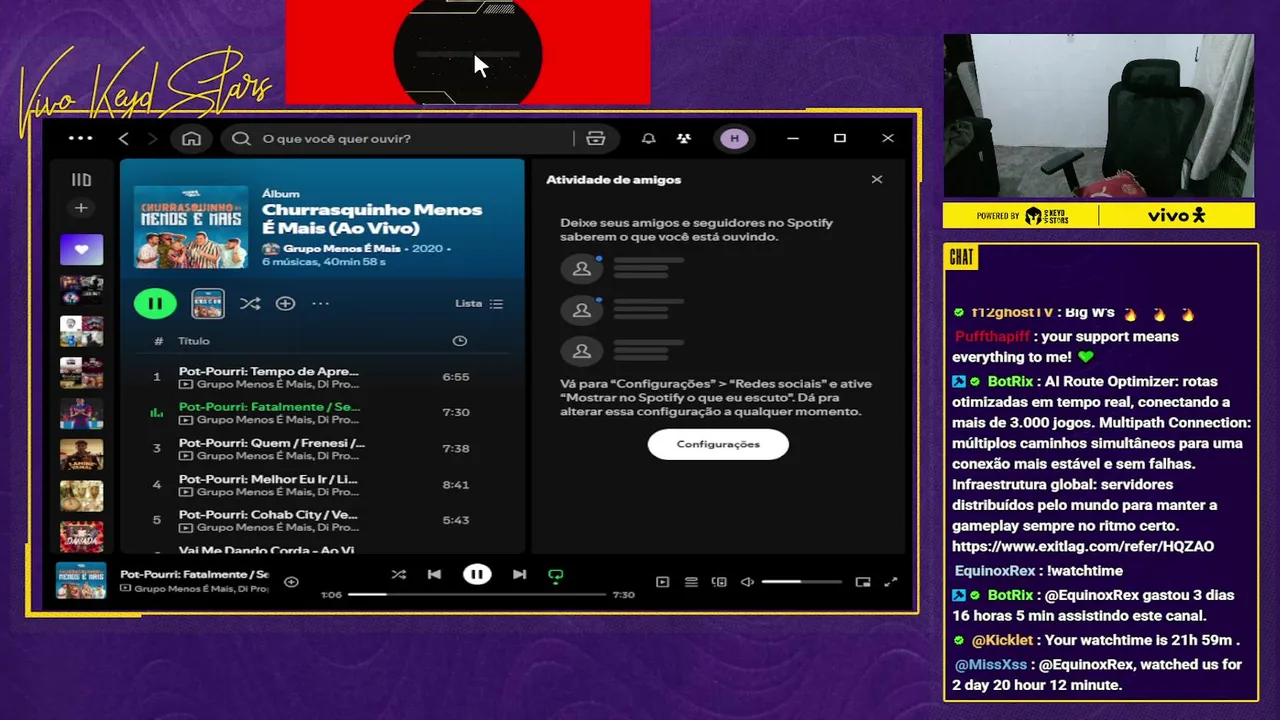This screenshot has height=720, width=1280.
Task: Pause album with the green button
Action: pos(155,303)
